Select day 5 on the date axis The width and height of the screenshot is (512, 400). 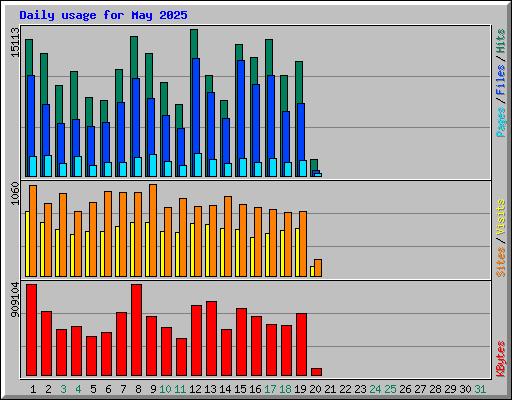[x=93, y=389]
